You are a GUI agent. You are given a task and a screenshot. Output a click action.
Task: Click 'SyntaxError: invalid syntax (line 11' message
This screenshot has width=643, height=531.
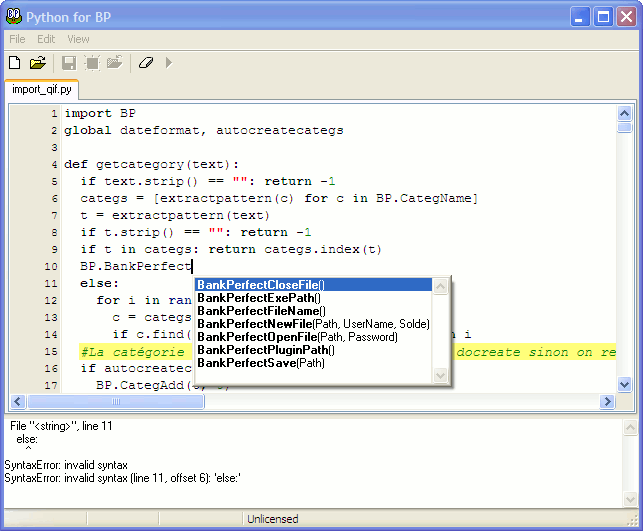pyautogui.click(x=122, y=478)
